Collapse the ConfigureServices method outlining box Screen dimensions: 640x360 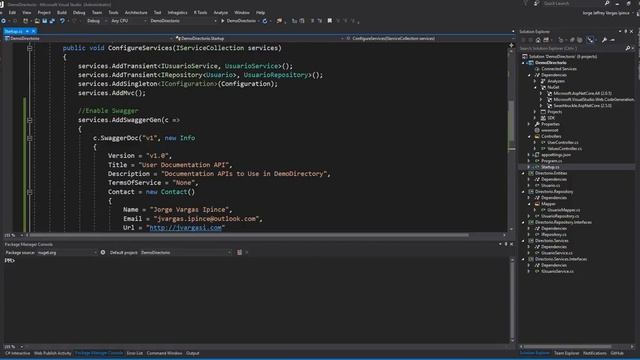[29, 48]
